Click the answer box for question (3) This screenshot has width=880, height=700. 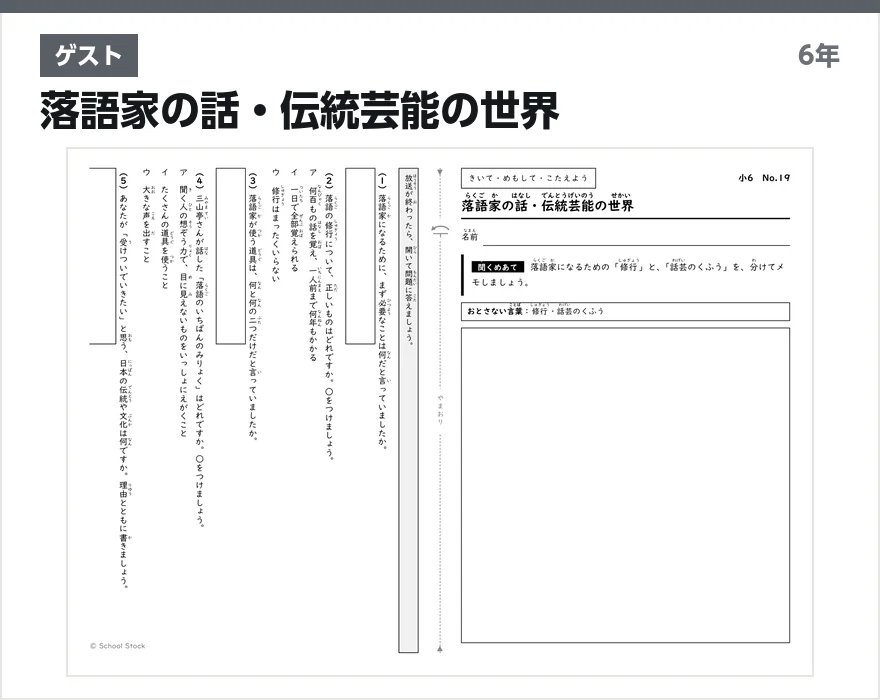(231, 255)
